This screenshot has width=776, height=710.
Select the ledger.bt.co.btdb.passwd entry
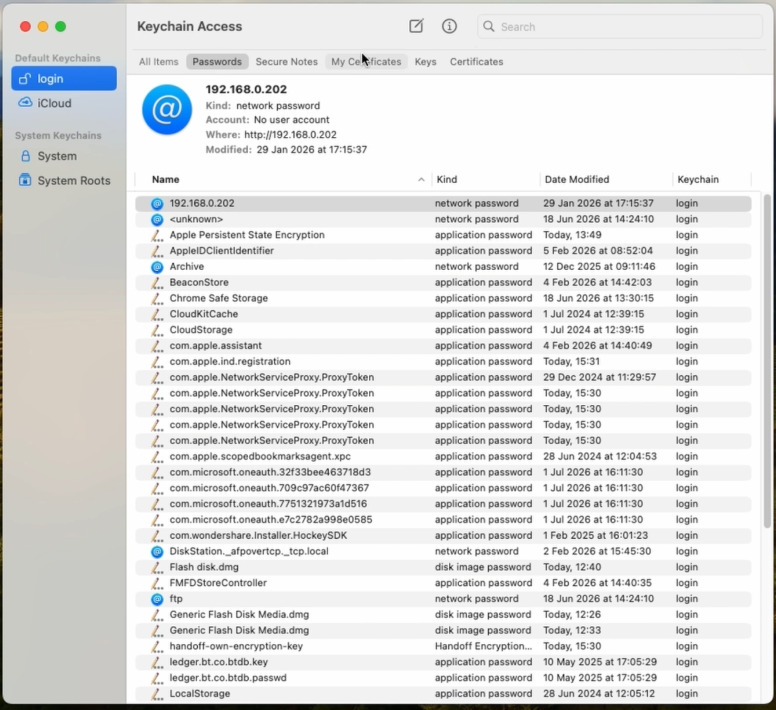point(443,678)
